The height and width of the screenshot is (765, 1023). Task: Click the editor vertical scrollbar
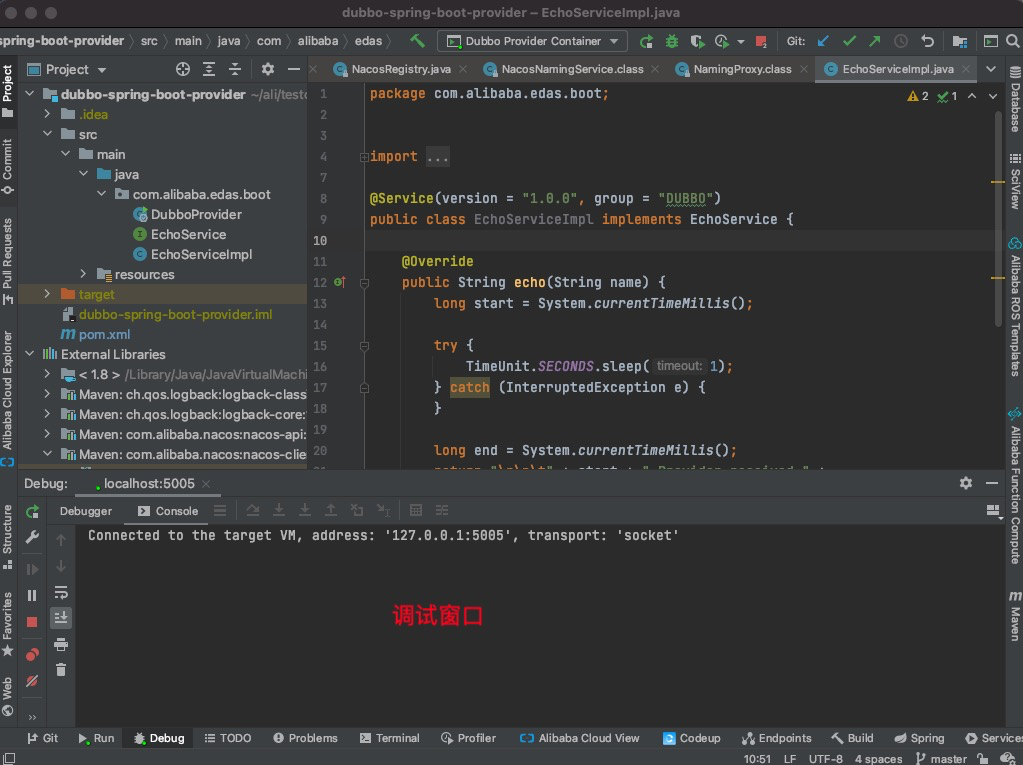click(x=997, y=220)
